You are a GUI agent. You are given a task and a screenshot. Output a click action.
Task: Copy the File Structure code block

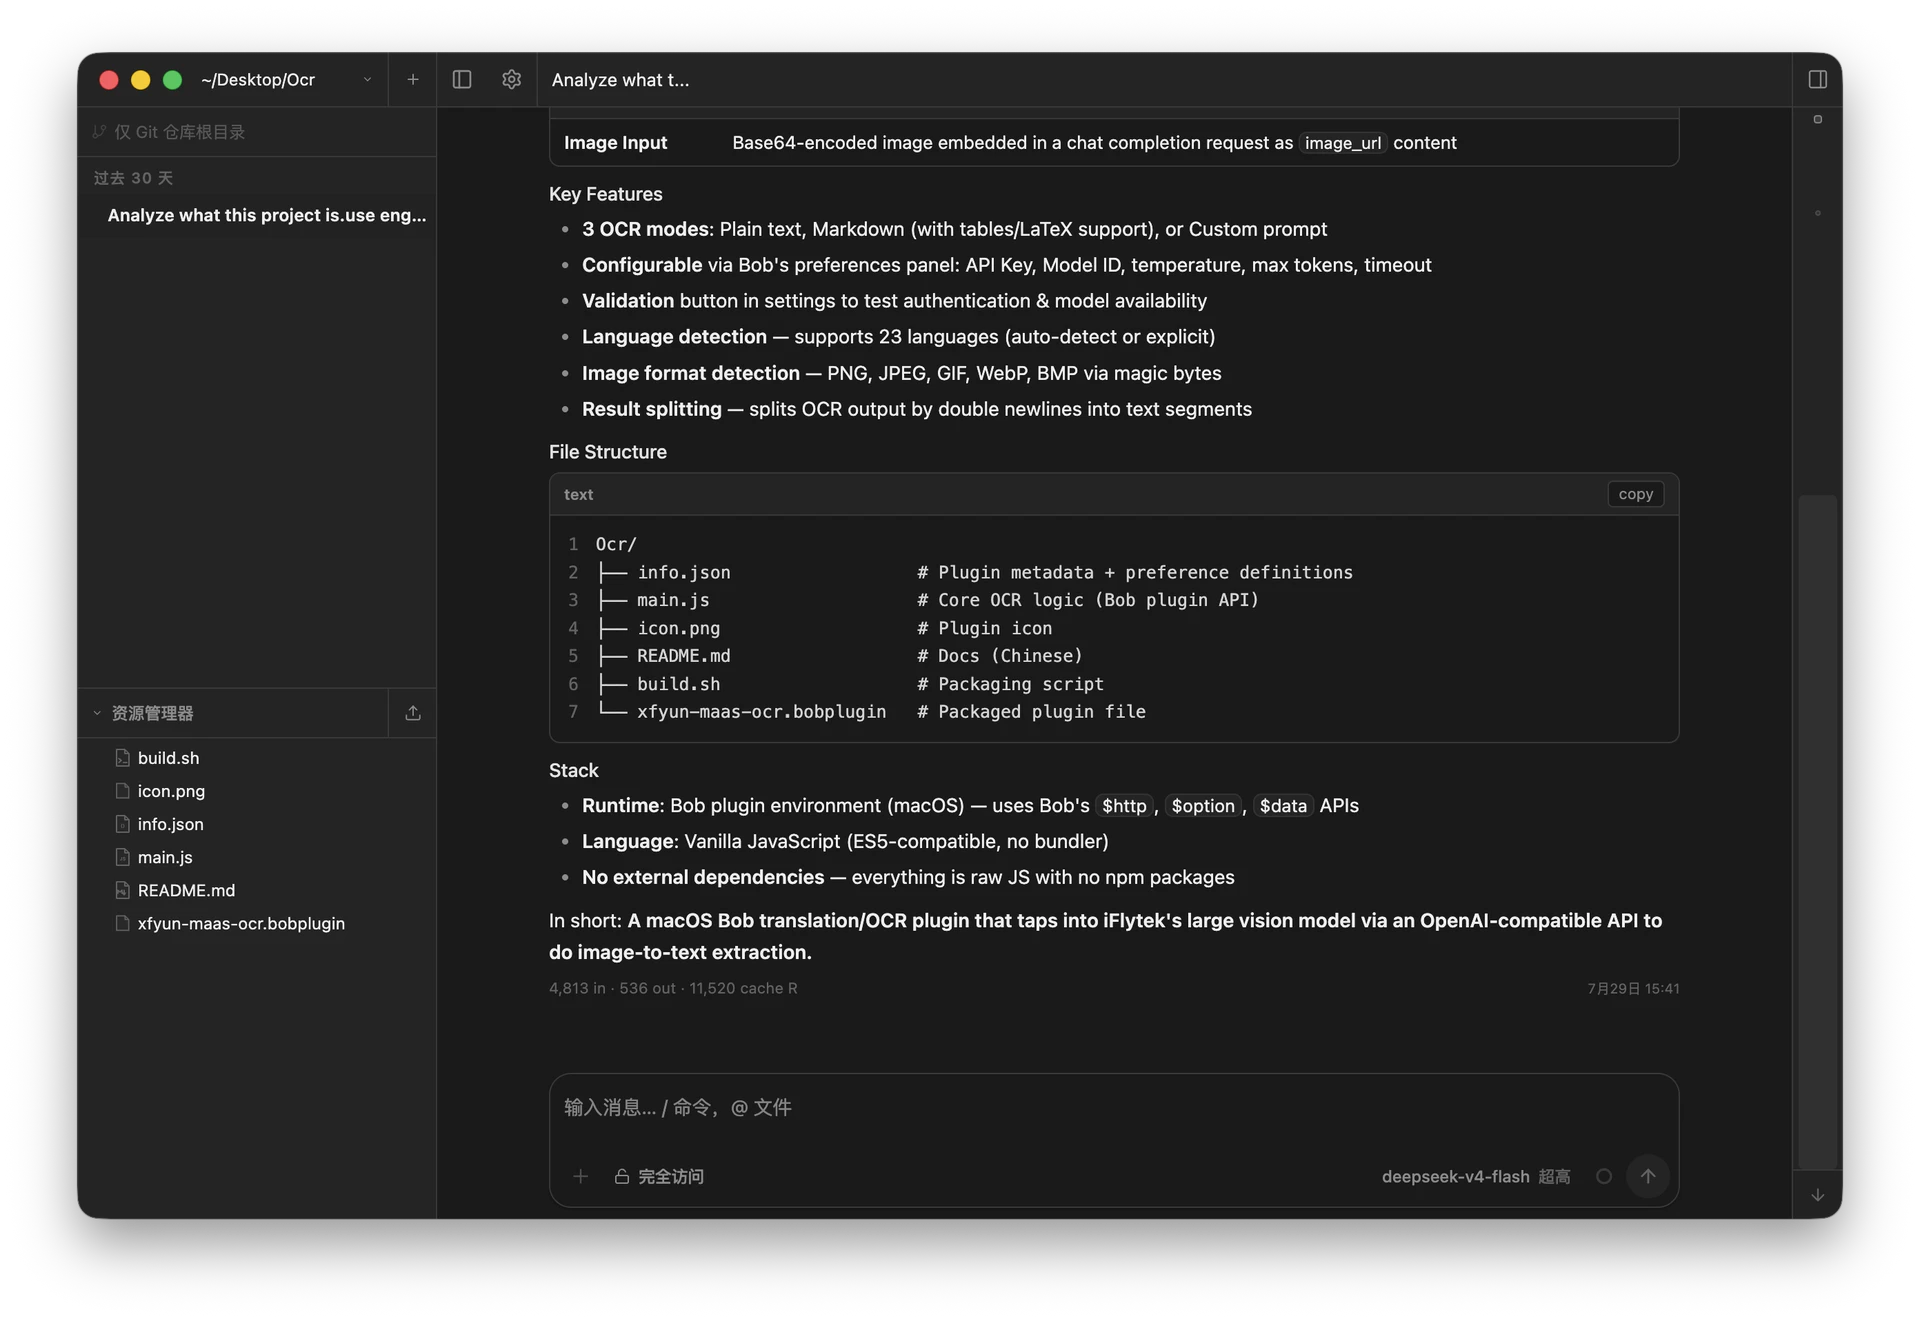coord(1635,494)
